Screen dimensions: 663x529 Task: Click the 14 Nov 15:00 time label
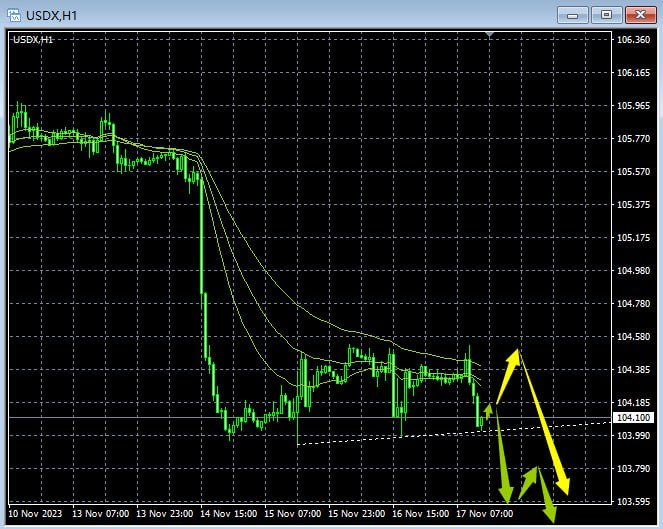tap(227, 514)
